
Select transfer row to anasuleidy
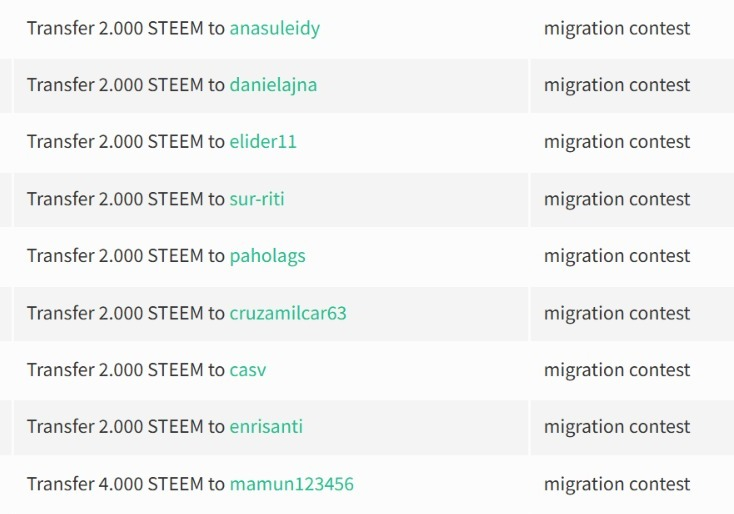tap(271, 29)
